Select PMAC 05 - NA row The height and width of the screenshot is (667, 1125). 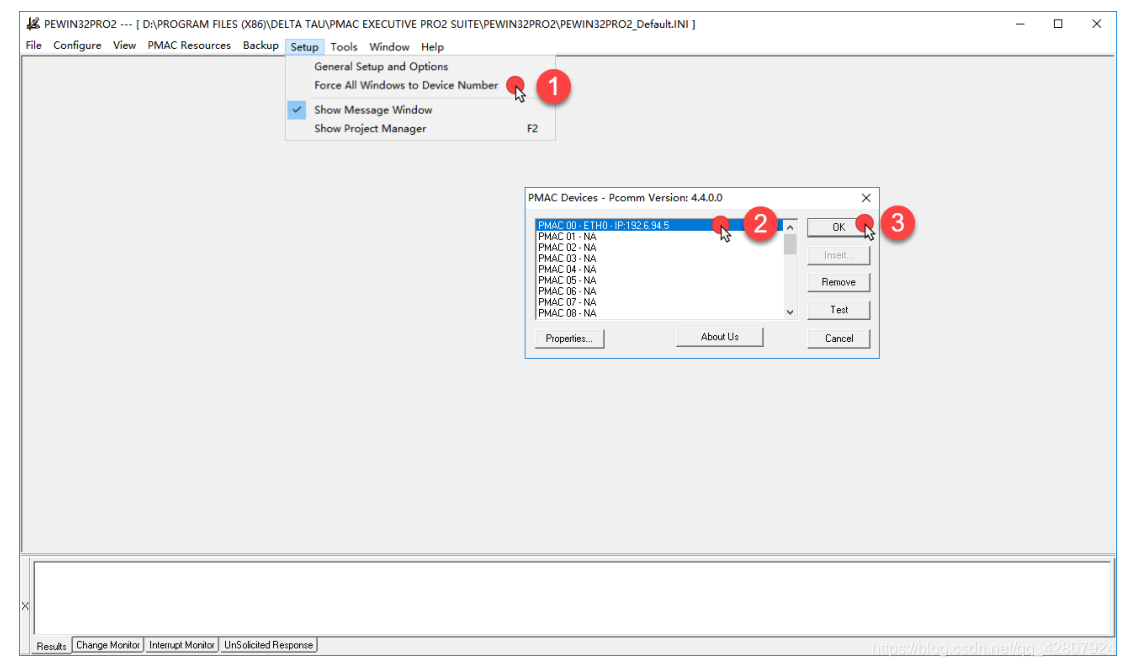tap(659, 280)
